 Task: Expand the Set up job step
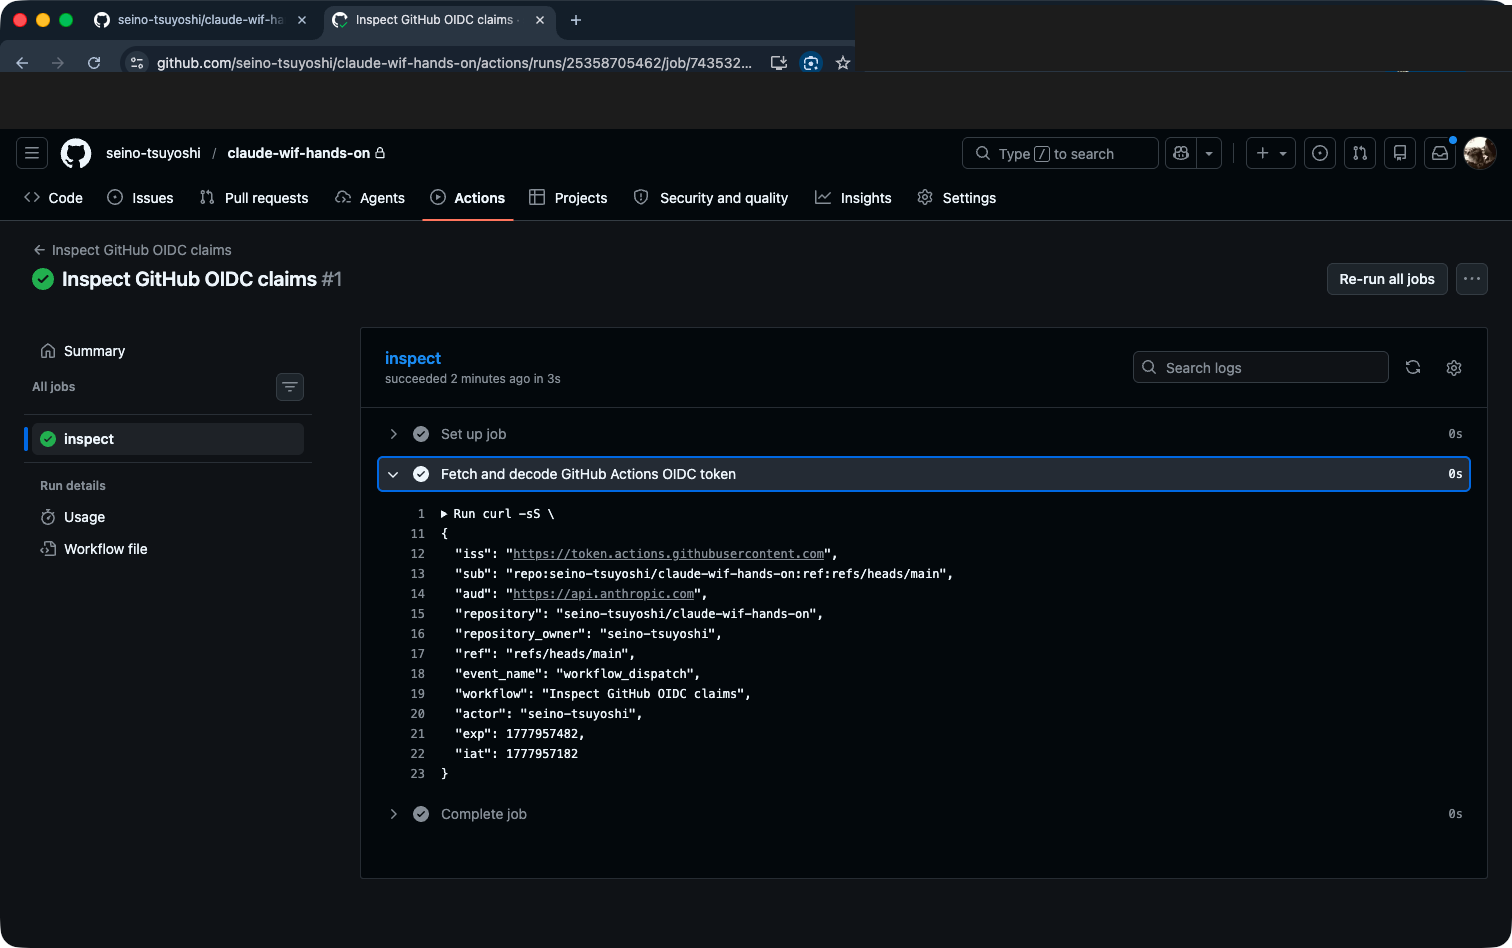(x=924, y=434)
